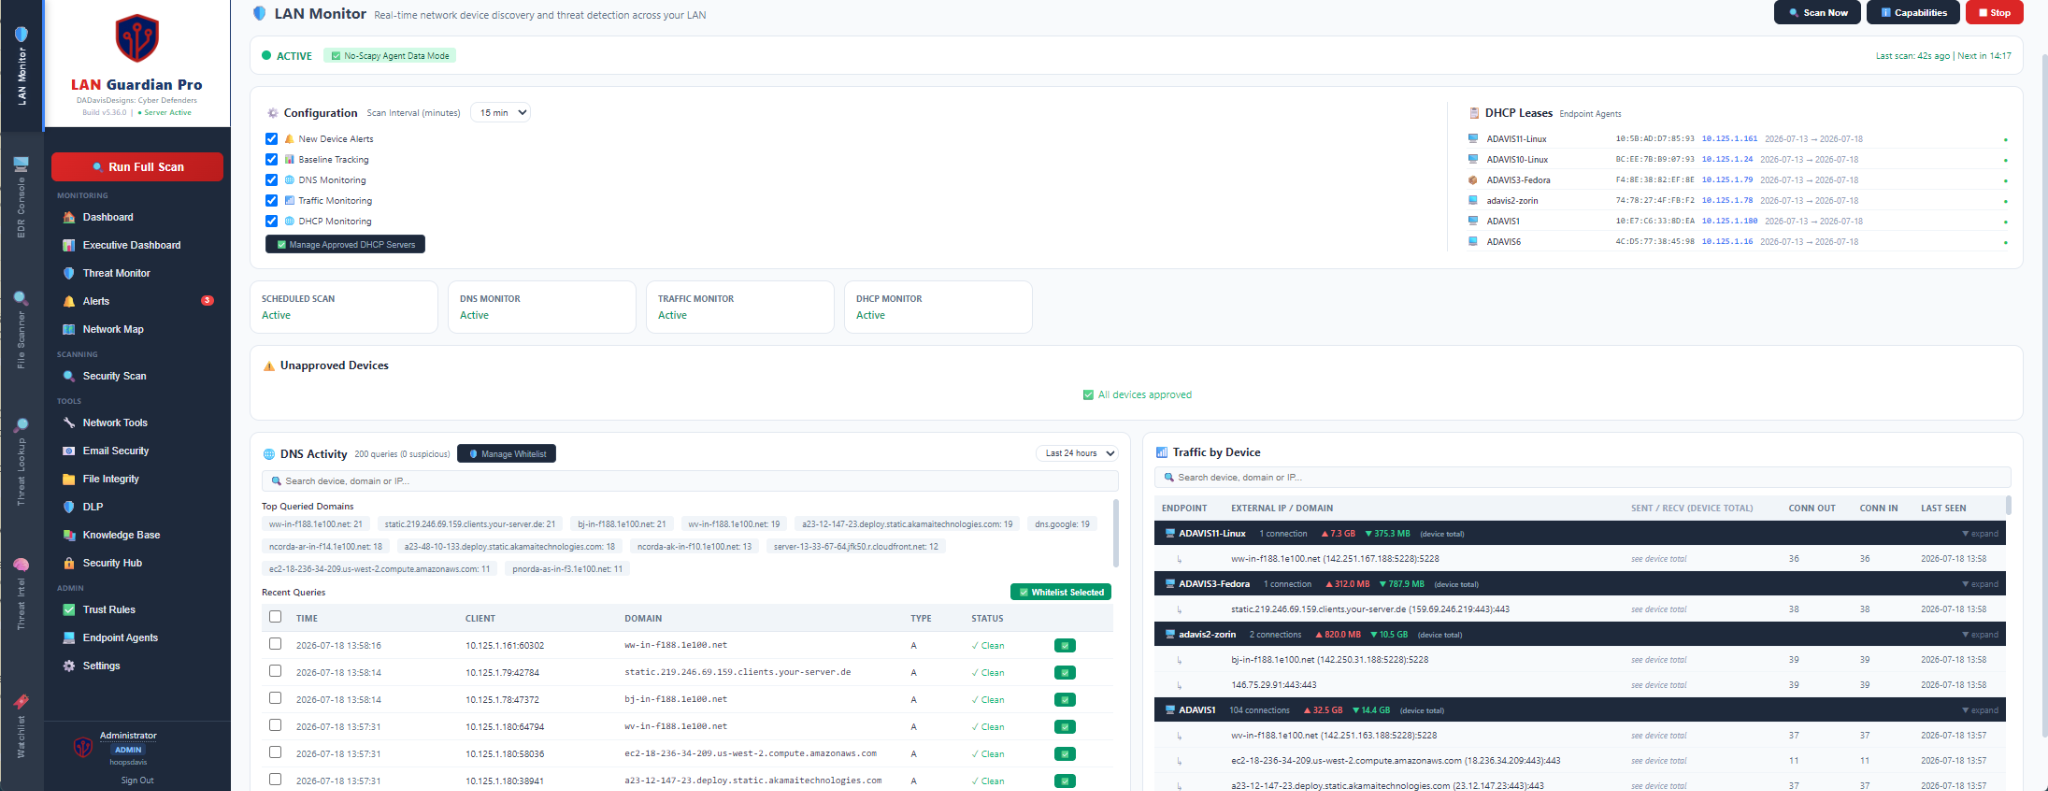Click the LAN Guardian Pro shield logo
Image resolution: width=2048 pixels, height=791 pixels.
point(137,38)
